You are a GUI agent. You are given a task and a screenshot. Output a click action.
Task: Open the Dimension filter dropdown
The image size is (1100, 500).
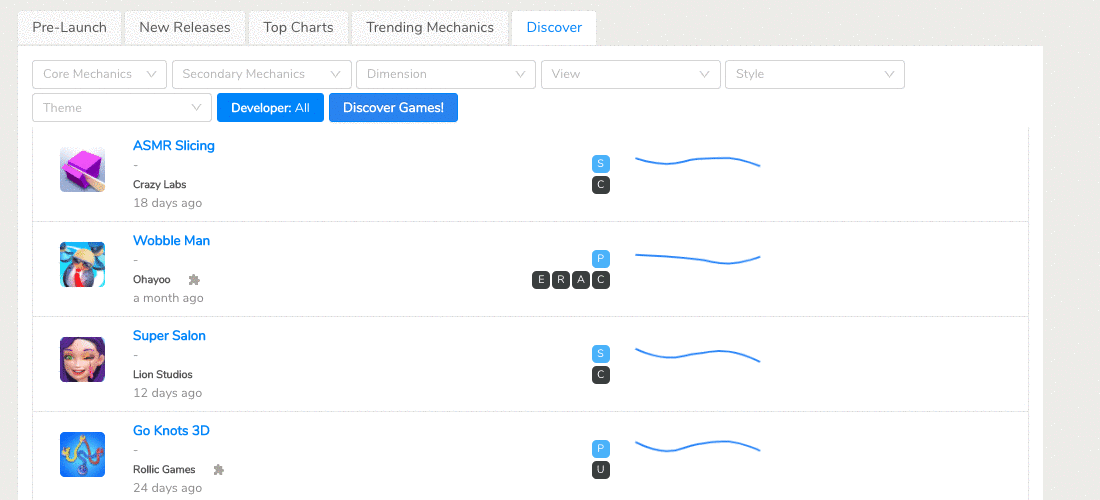coord(446,74)
